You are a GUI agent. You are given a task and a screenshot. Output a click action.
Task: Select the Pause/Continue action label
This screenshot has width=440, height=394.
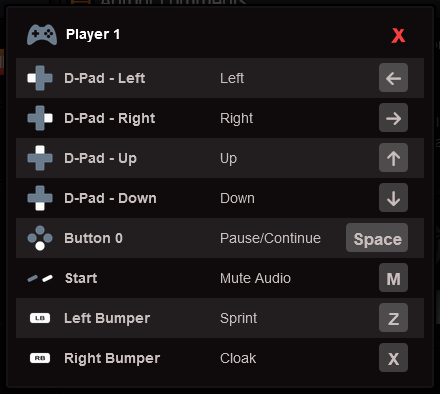point(270,238)
